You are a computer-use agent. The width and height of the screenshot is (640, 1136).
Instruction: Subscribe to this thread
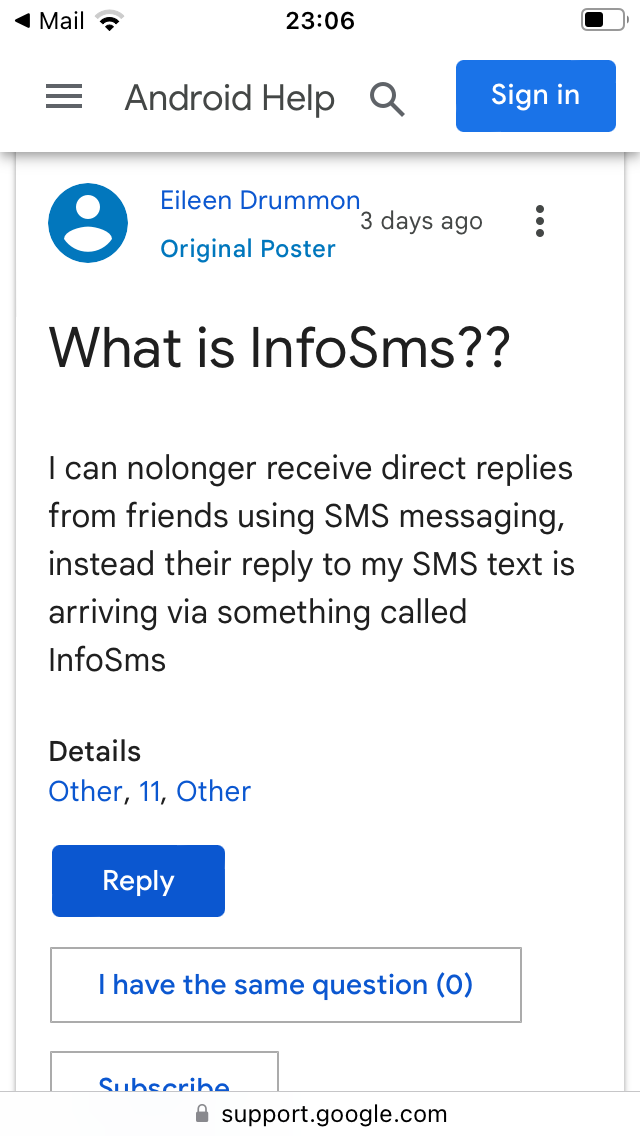(x=163, y=1085)
